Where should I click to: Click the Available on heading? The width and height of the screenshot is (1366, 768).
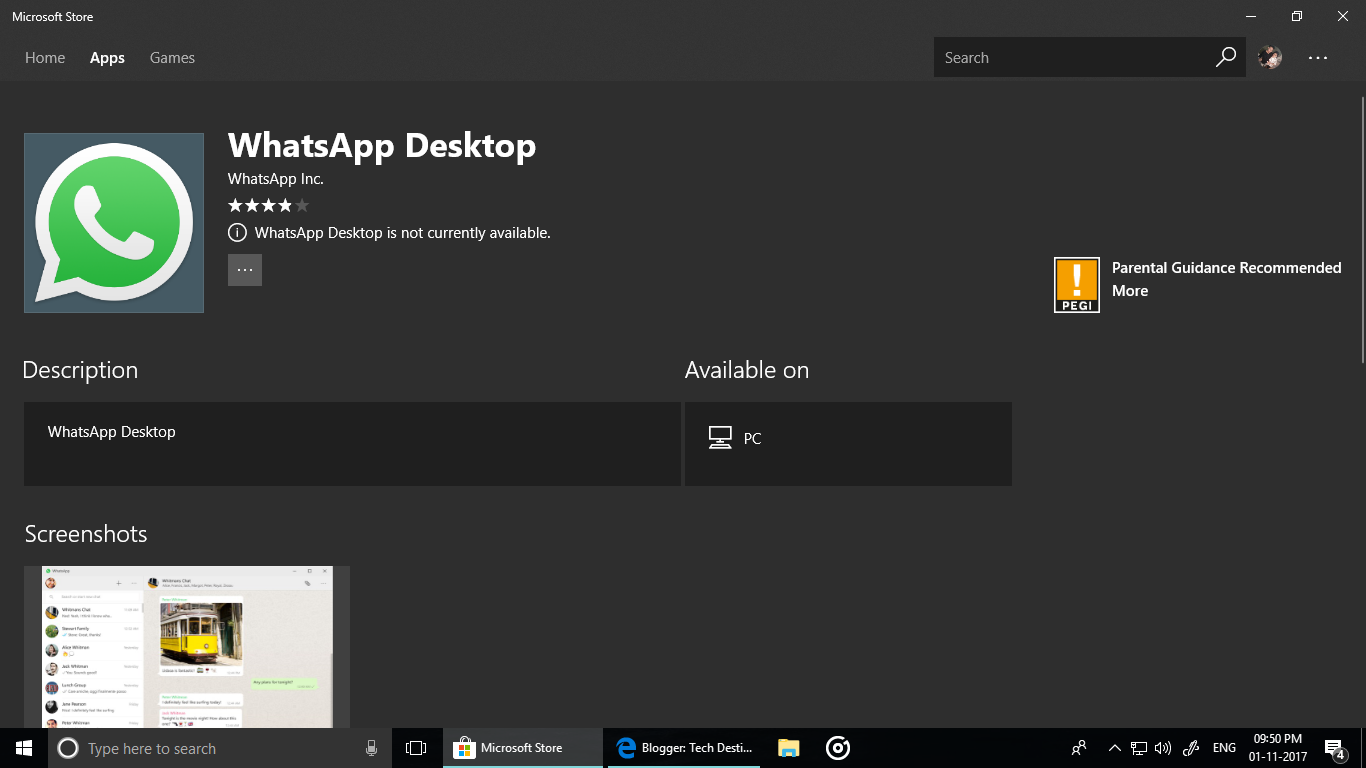pyautogui.click(x=747, y=370)
